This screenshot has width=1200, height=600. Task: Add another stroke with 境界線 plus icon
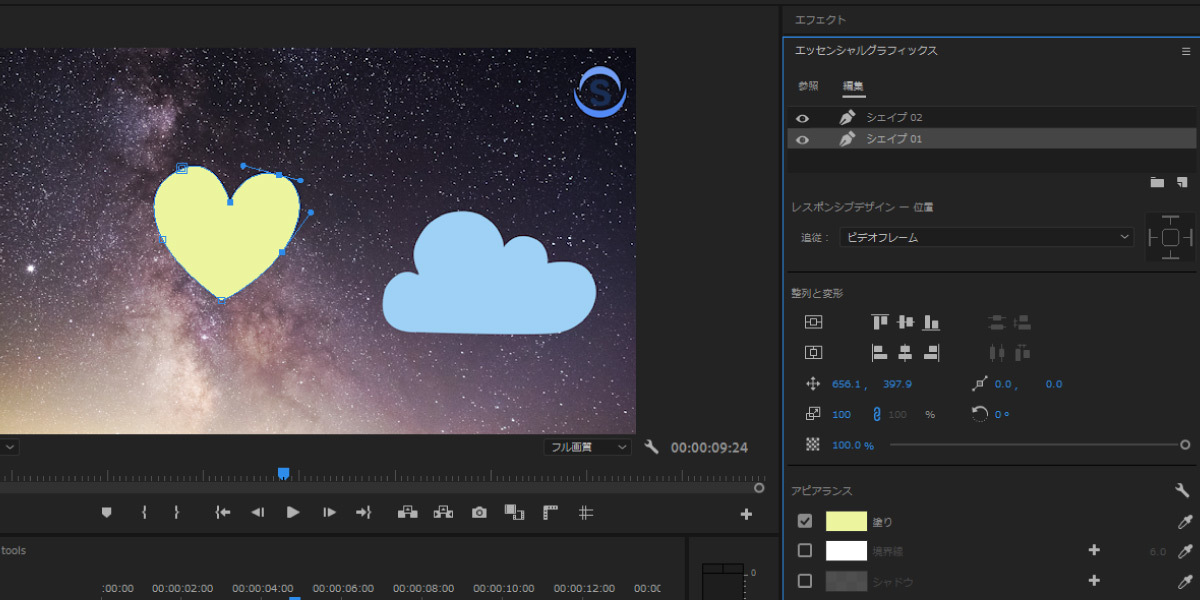(x=1094, y=550)
